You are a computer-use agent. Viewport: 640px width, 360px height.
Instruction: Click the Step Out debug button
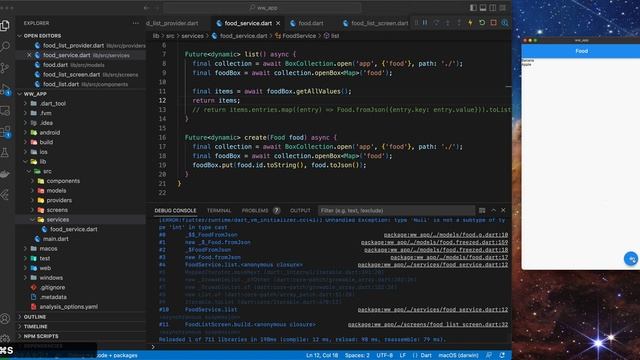click(459, 23)
